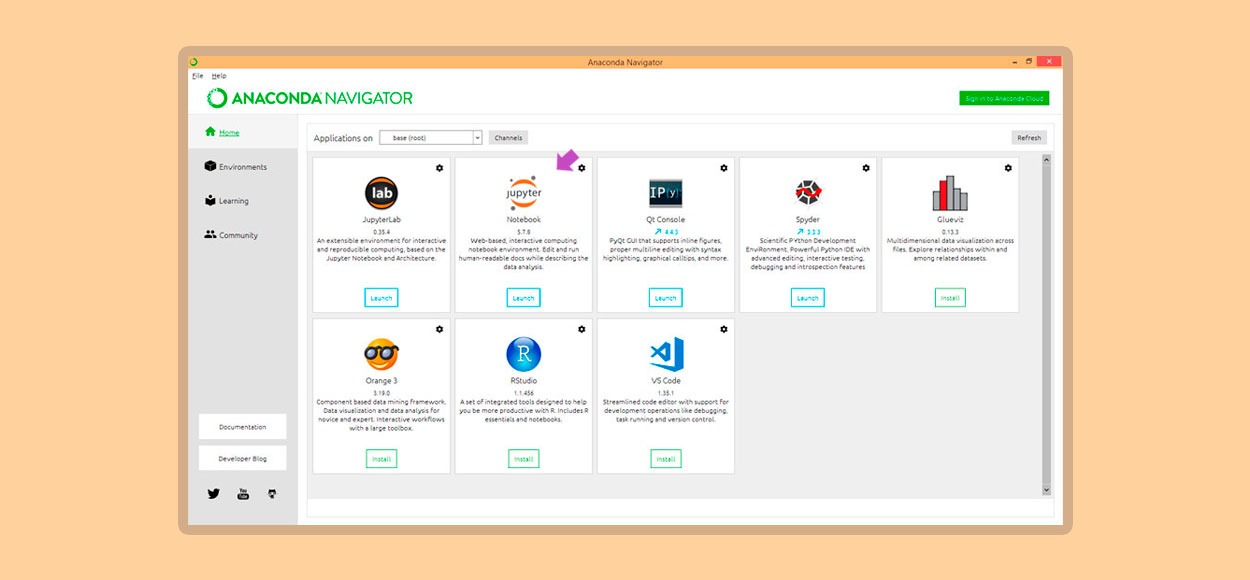Viewport: 1250px width, 580px height.
Task: Open the Developer Blog link
Action: (243, 459)
